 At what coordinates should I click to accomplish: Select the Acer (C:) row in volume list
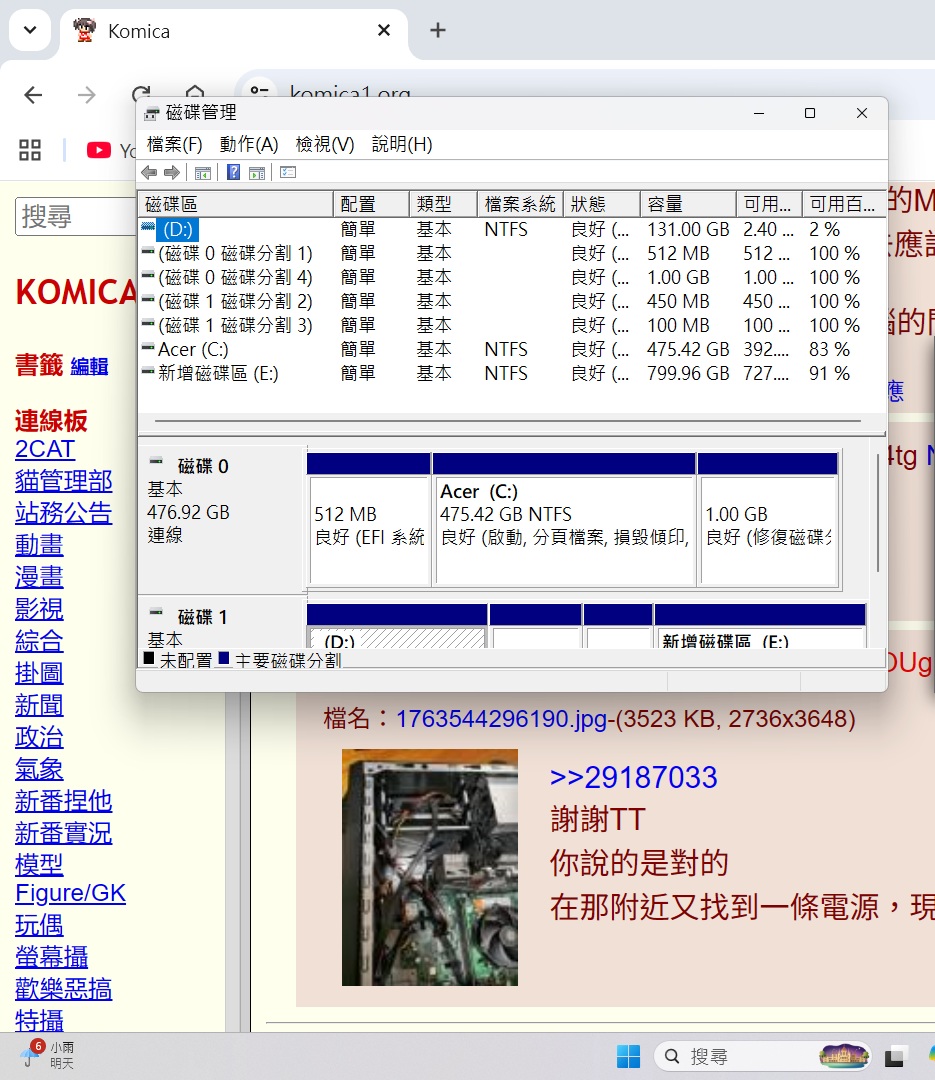click(x=190, y=349)
